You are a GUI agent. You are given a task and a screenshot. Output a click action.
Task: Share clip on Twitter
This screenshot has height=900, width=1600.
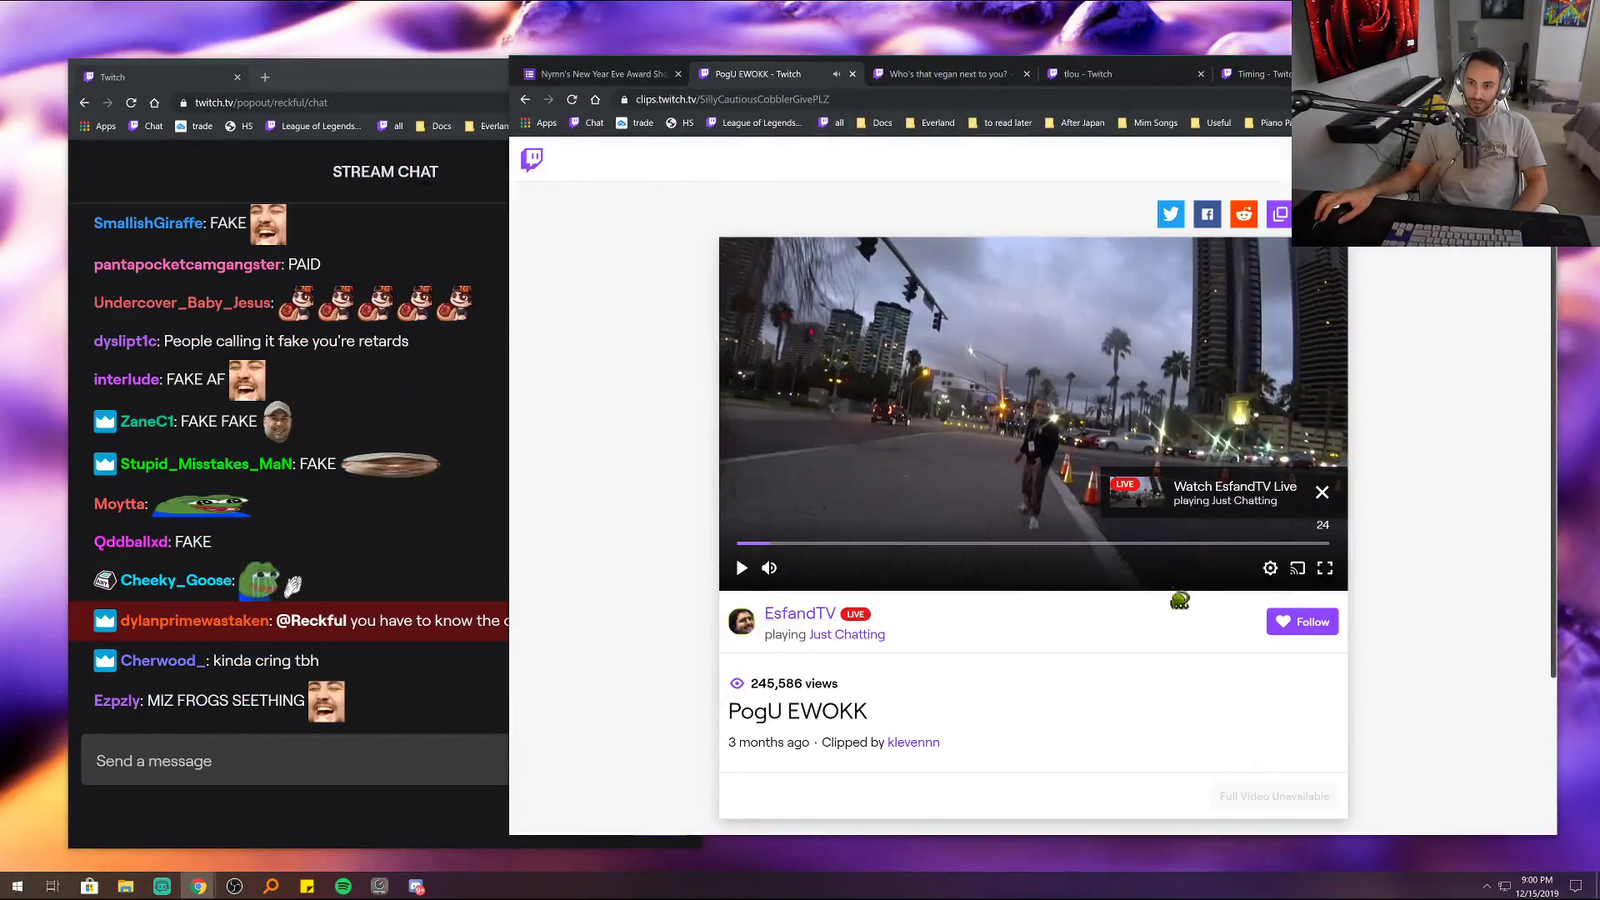click(1171, 214)
